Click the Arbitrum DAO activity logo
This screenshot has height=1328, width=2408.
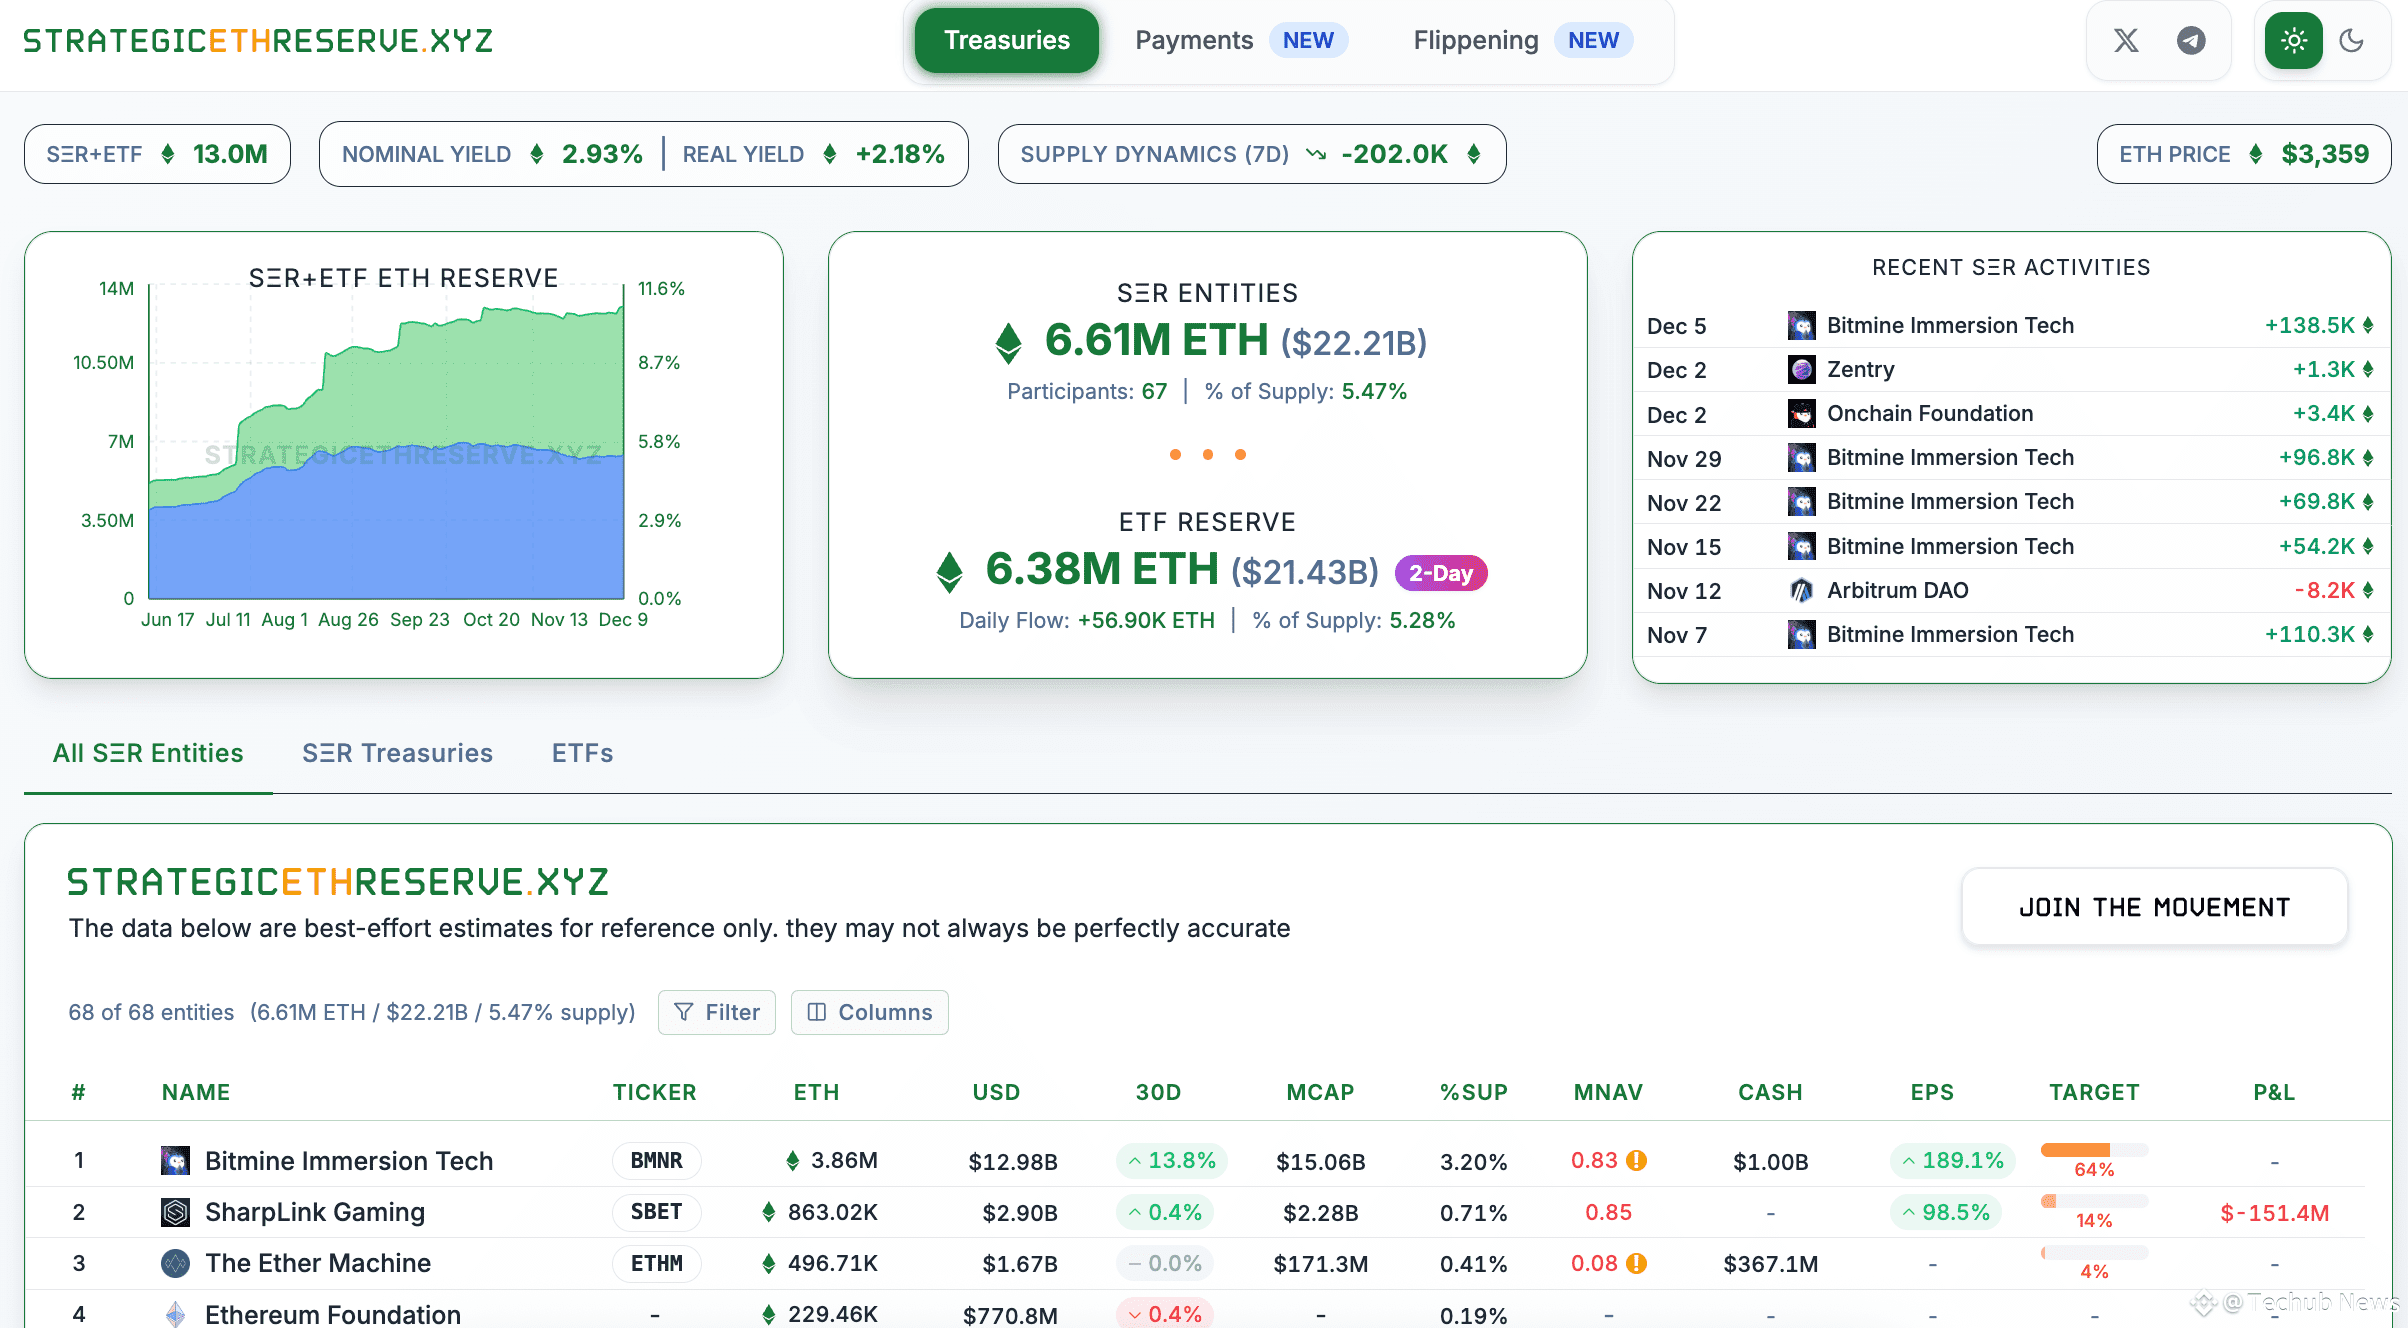(x=1801, y=590)
